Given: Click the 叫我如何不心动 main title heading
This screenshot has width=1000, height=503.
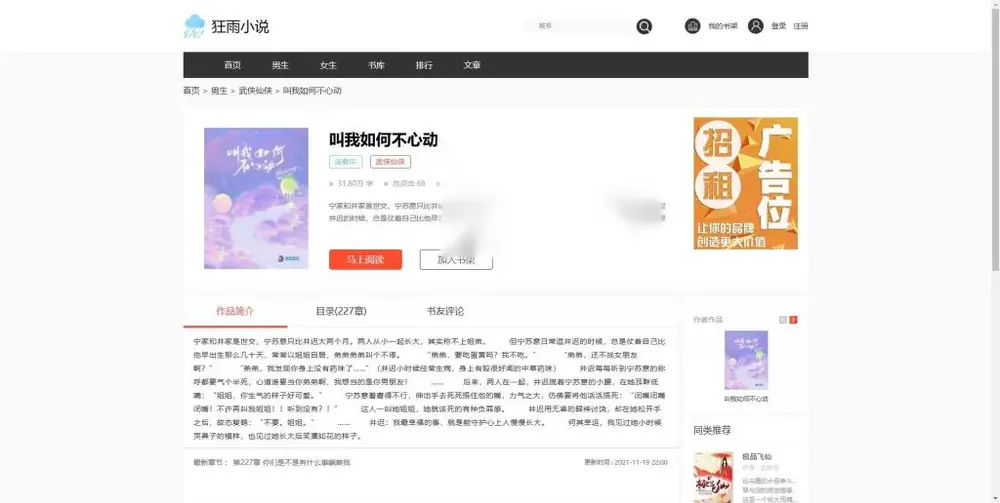Looking at the screenshot, I should tap(383, 140).
